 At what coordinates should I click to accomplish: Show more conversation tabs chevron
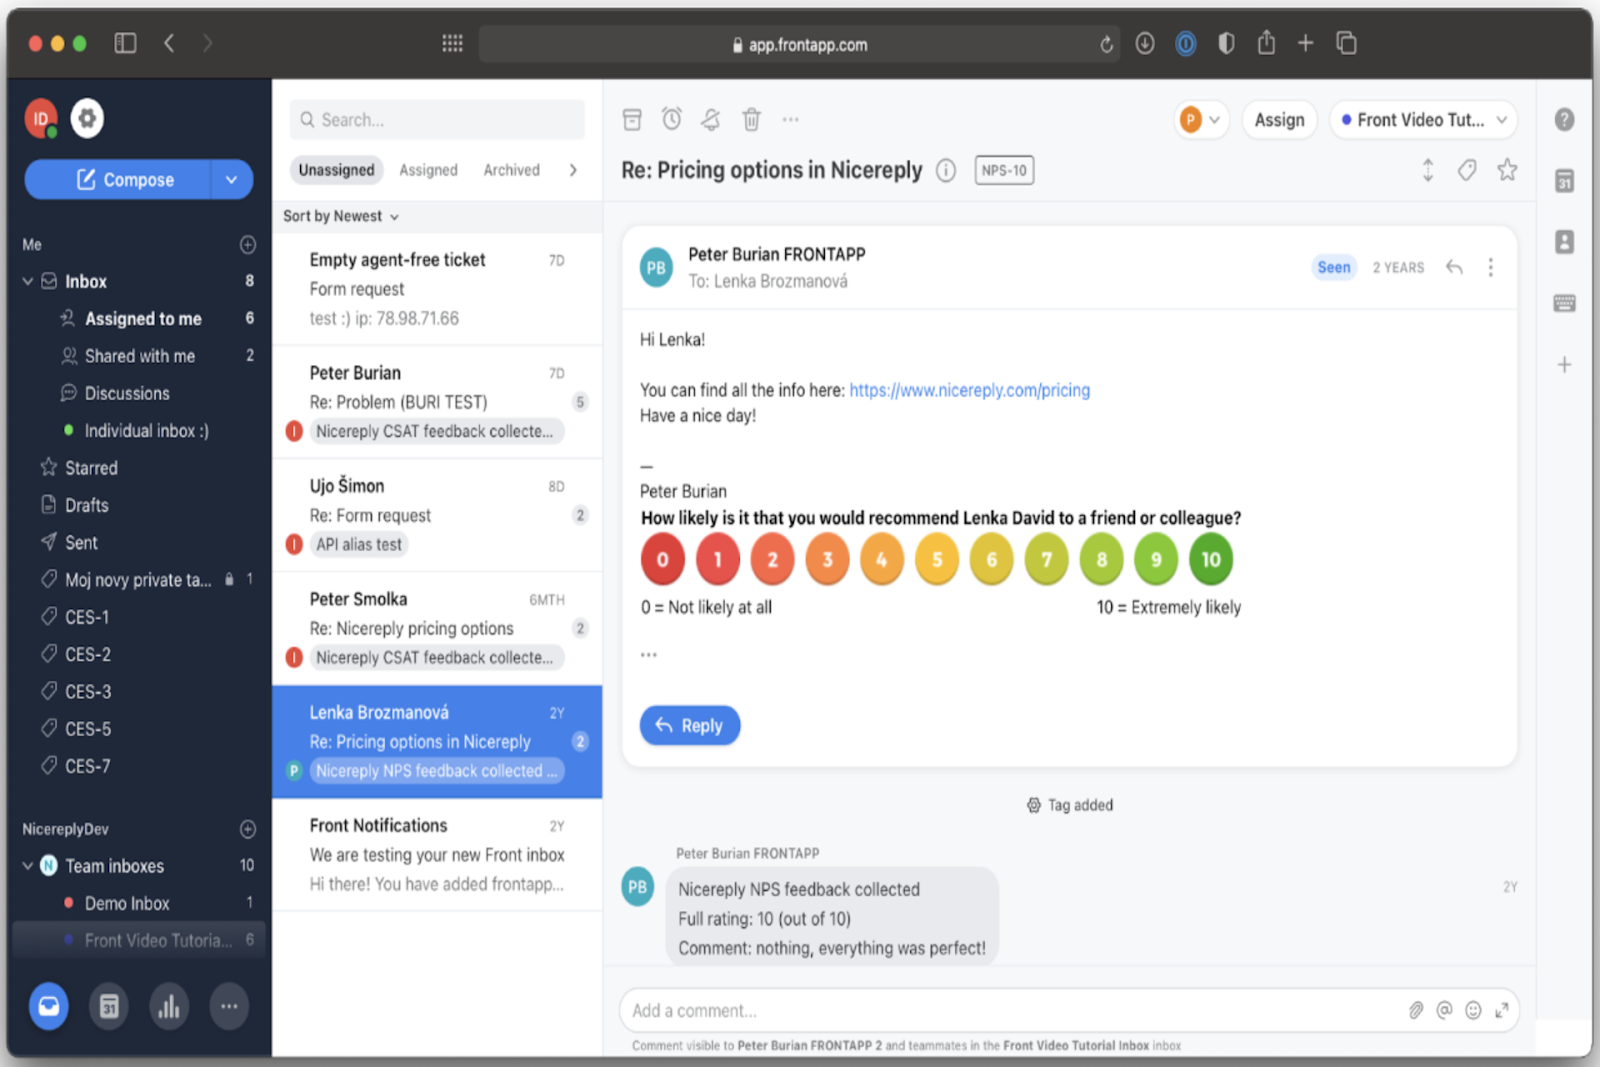click(573, 170)
